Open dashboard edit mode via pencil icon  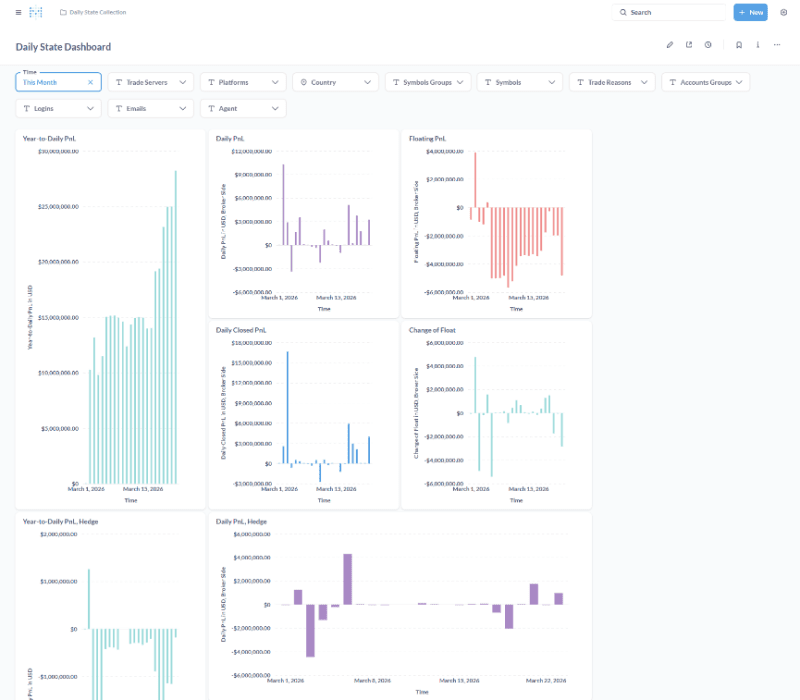[x=670, y=46]
